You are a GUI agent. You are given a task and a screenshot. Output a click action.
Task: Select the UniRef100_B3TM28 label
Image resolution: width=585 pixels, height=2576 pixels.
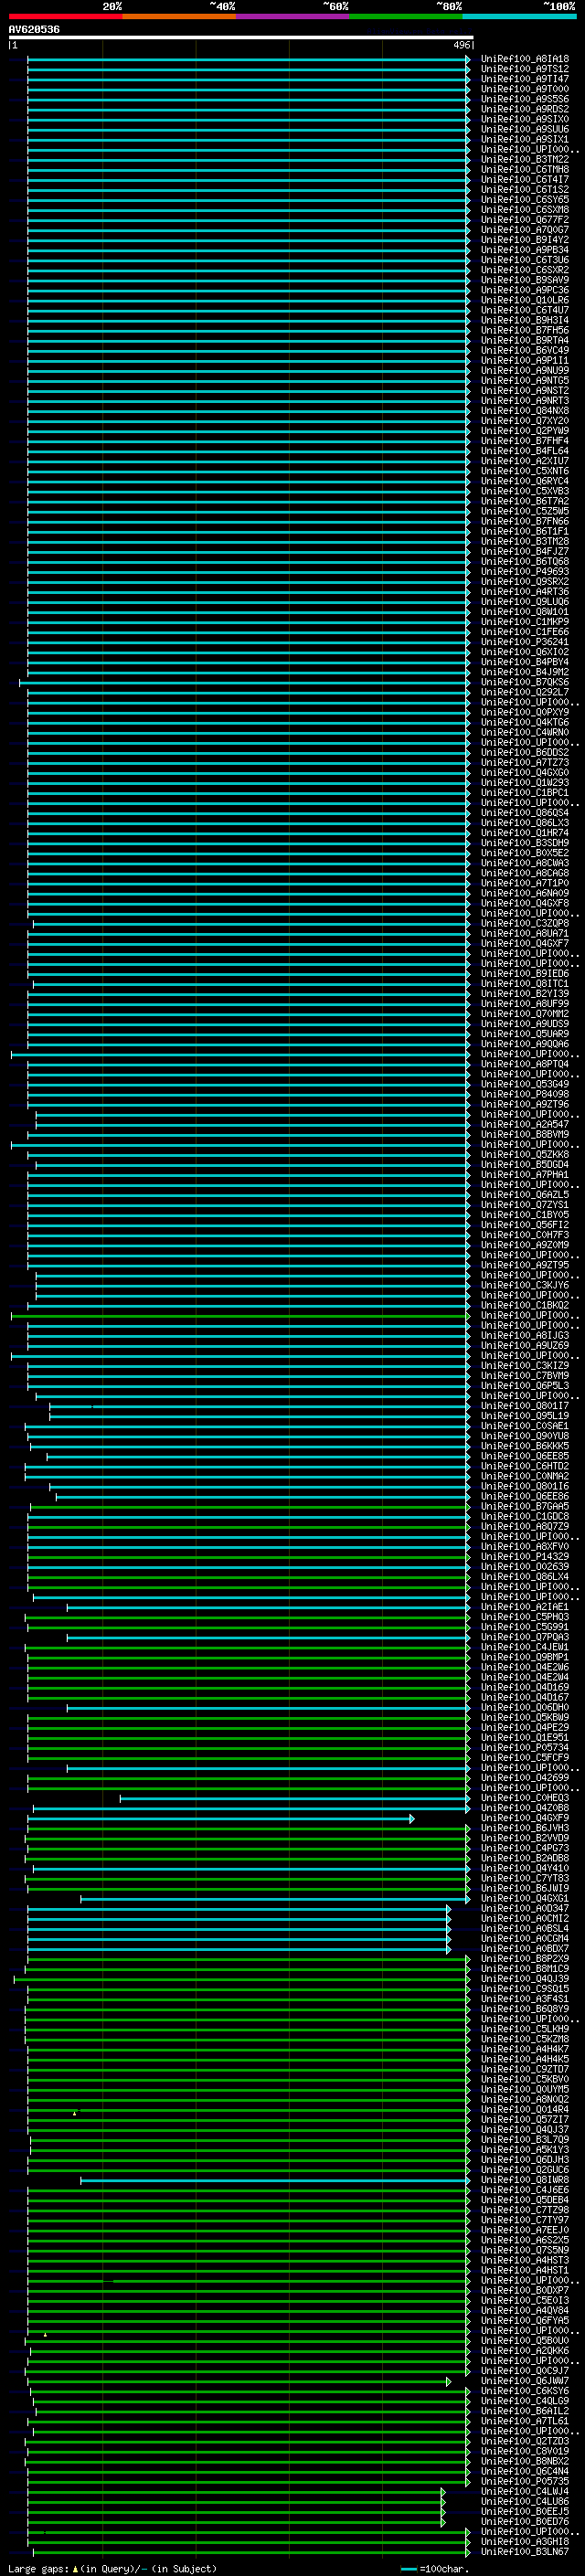(x=525, y=542)
